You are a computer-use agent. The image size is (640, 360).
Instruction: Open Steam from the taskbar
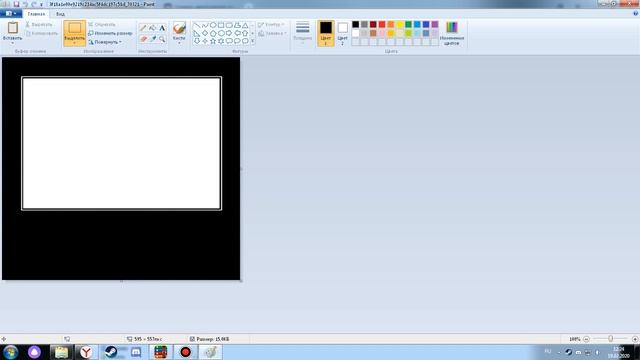tap(111, 352)
